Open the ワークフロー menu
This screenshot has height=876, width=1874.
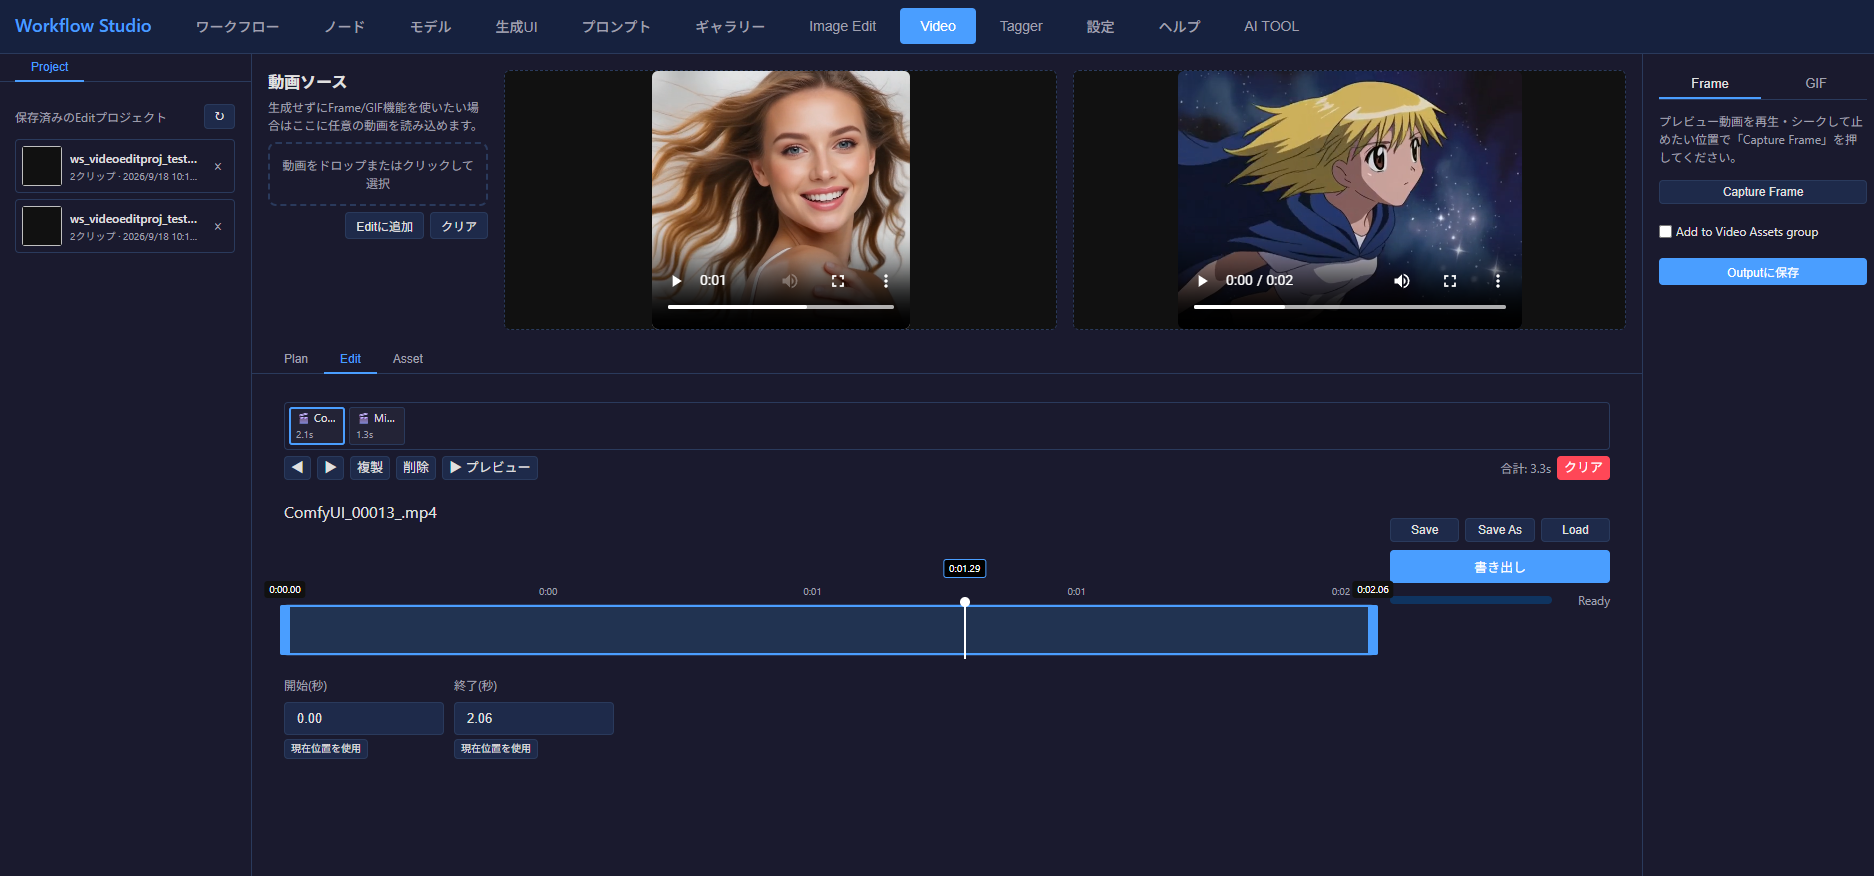(x=237, y=26)
